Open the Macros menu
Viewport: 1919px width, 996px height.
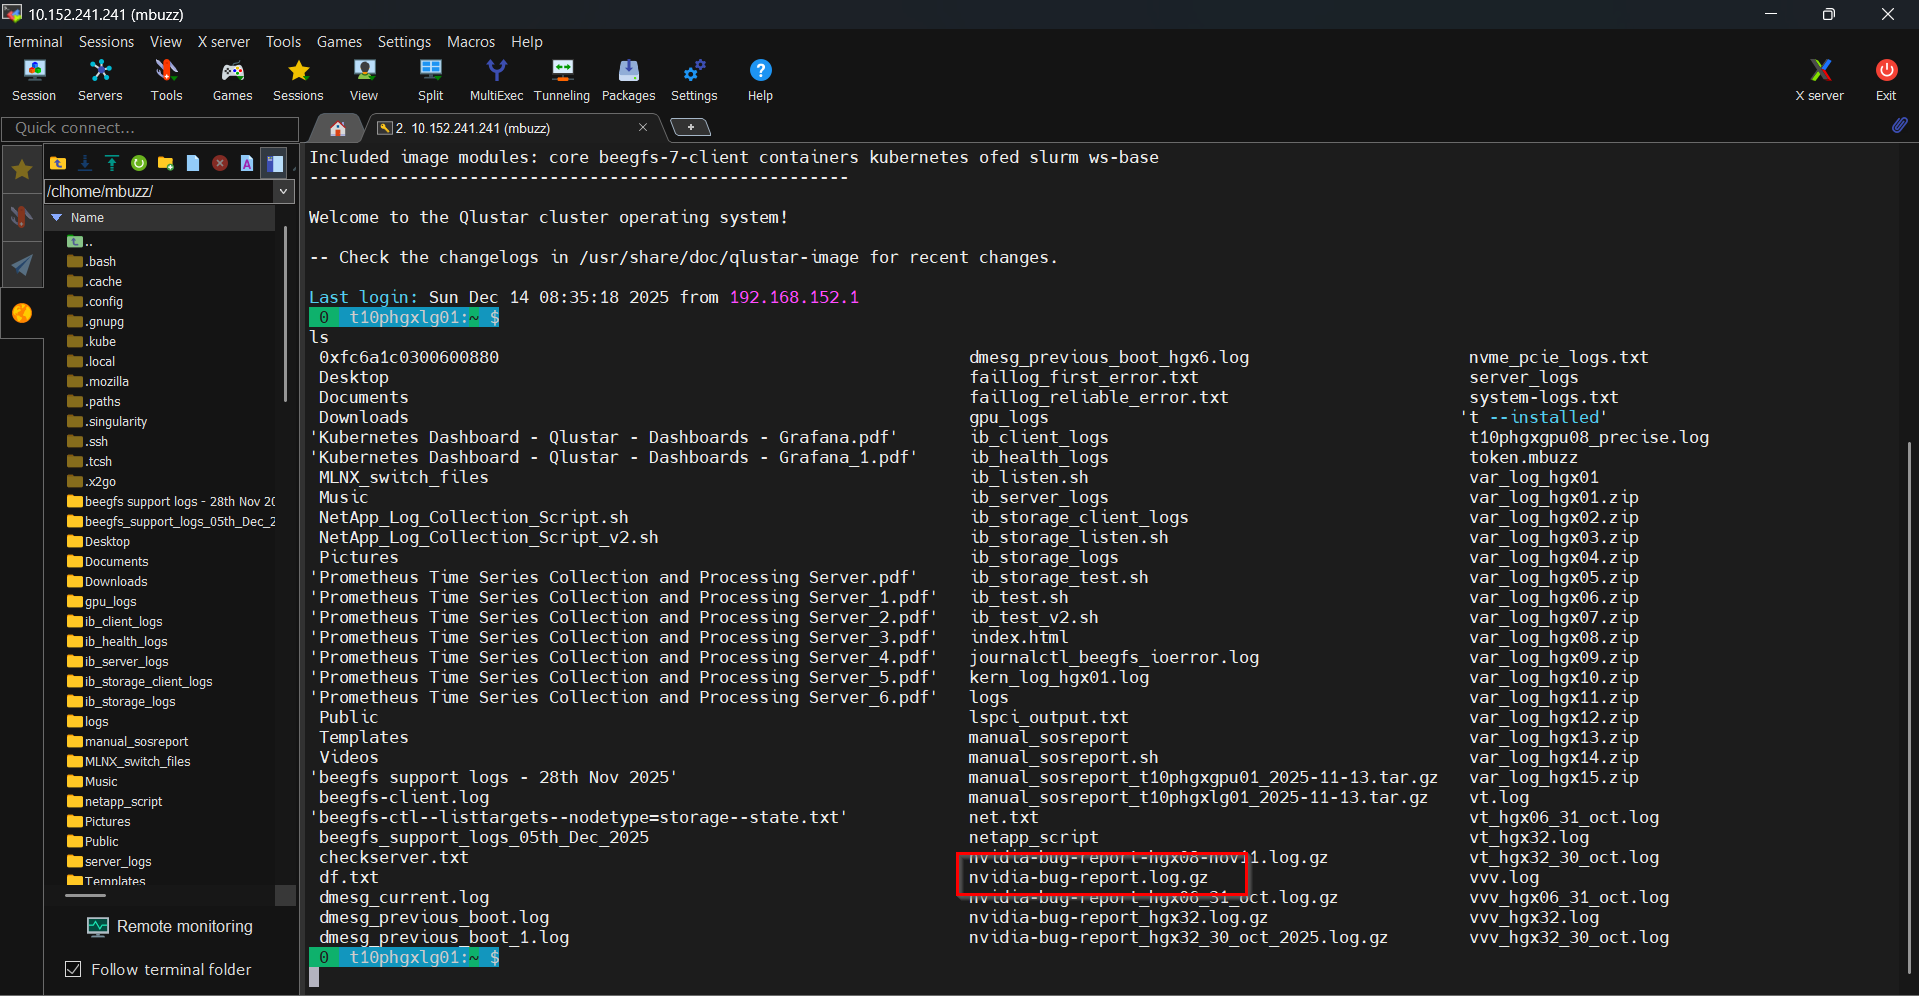470,42
